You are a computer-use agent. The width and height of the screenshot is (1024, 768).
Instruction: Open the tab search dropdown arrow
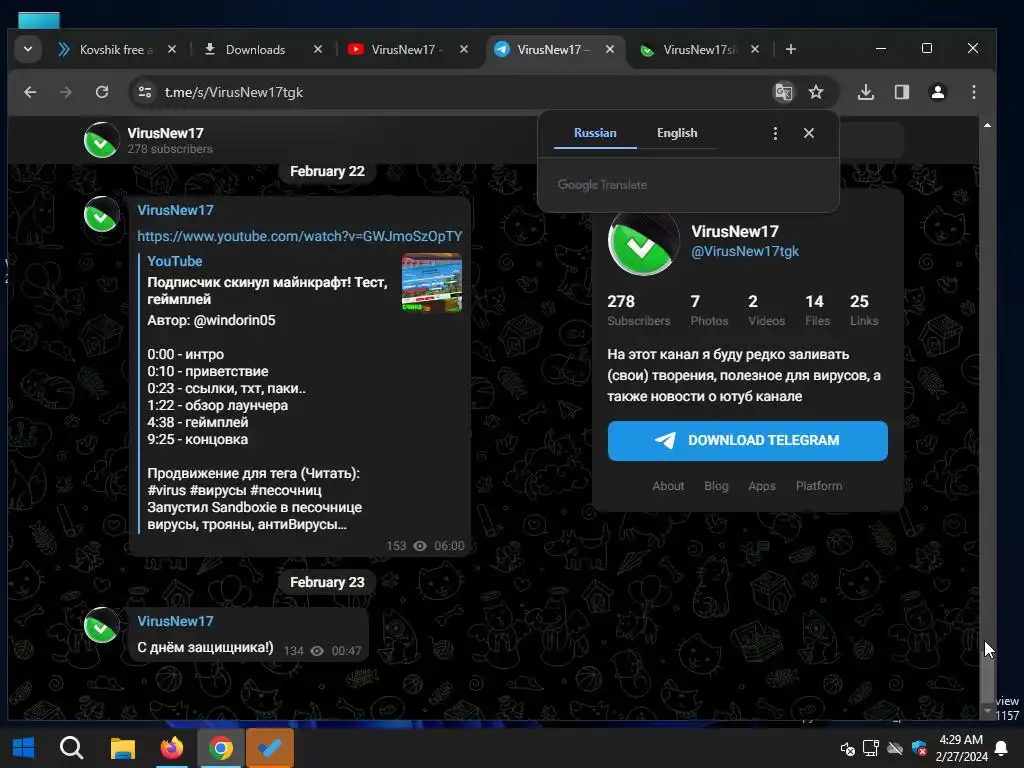click(x=27, y=49)
